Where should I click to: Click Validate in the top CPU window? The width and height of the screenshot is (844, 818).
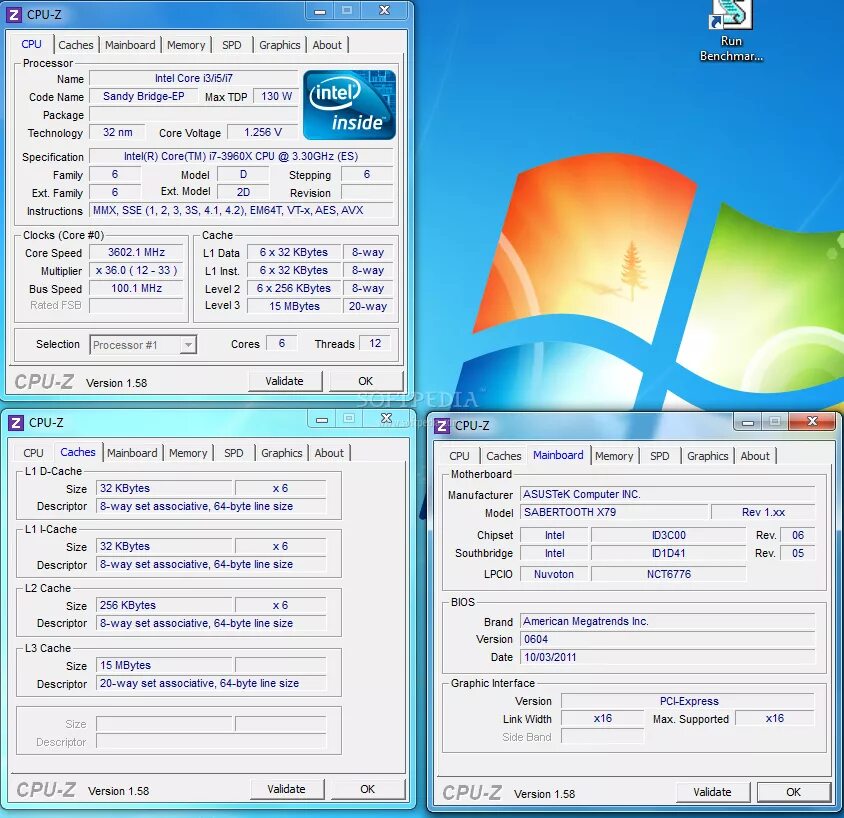coord(285,381)
